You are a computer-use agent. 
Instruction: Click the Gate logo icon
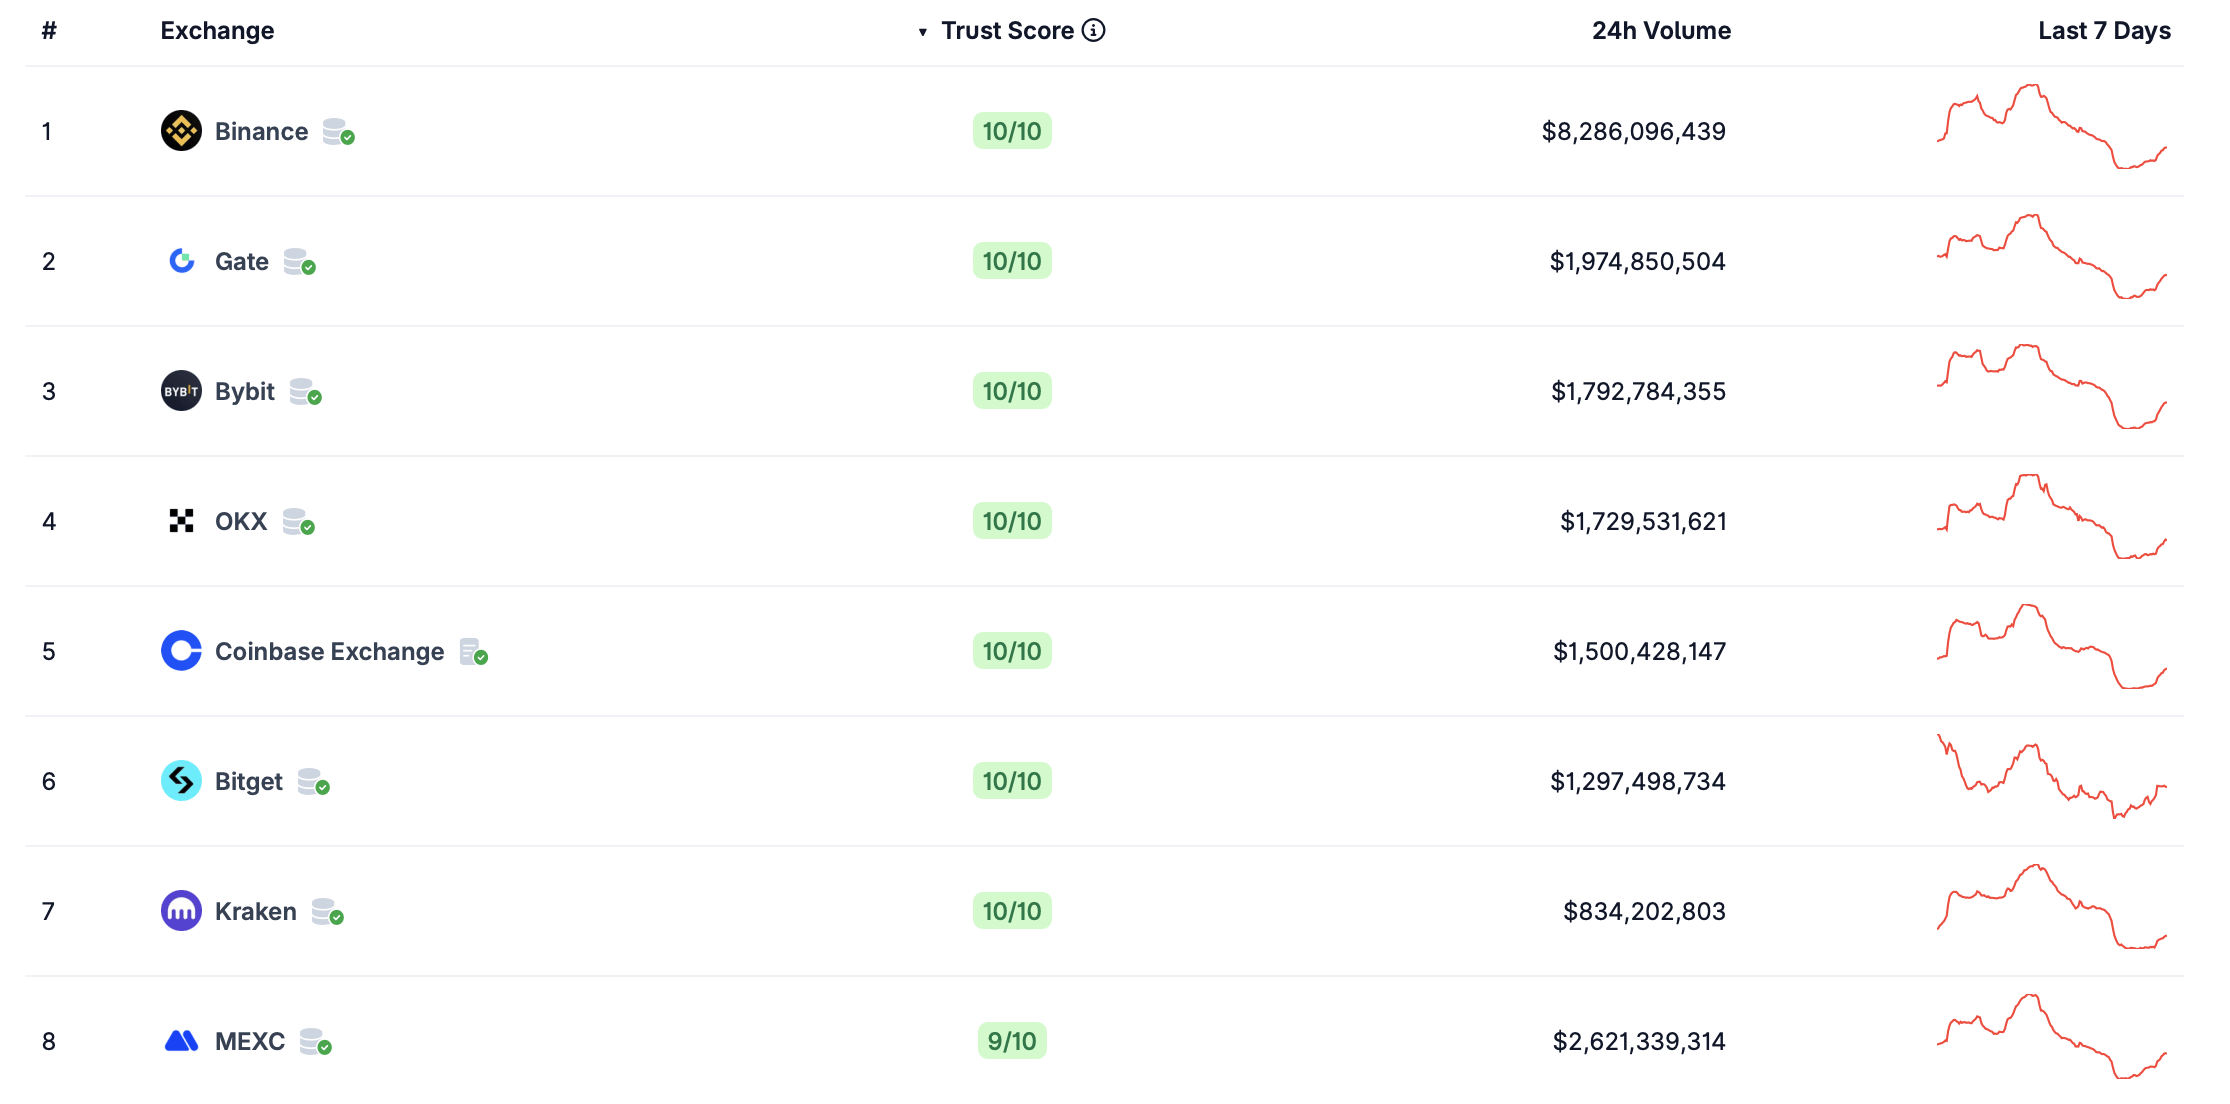point(181,261)
